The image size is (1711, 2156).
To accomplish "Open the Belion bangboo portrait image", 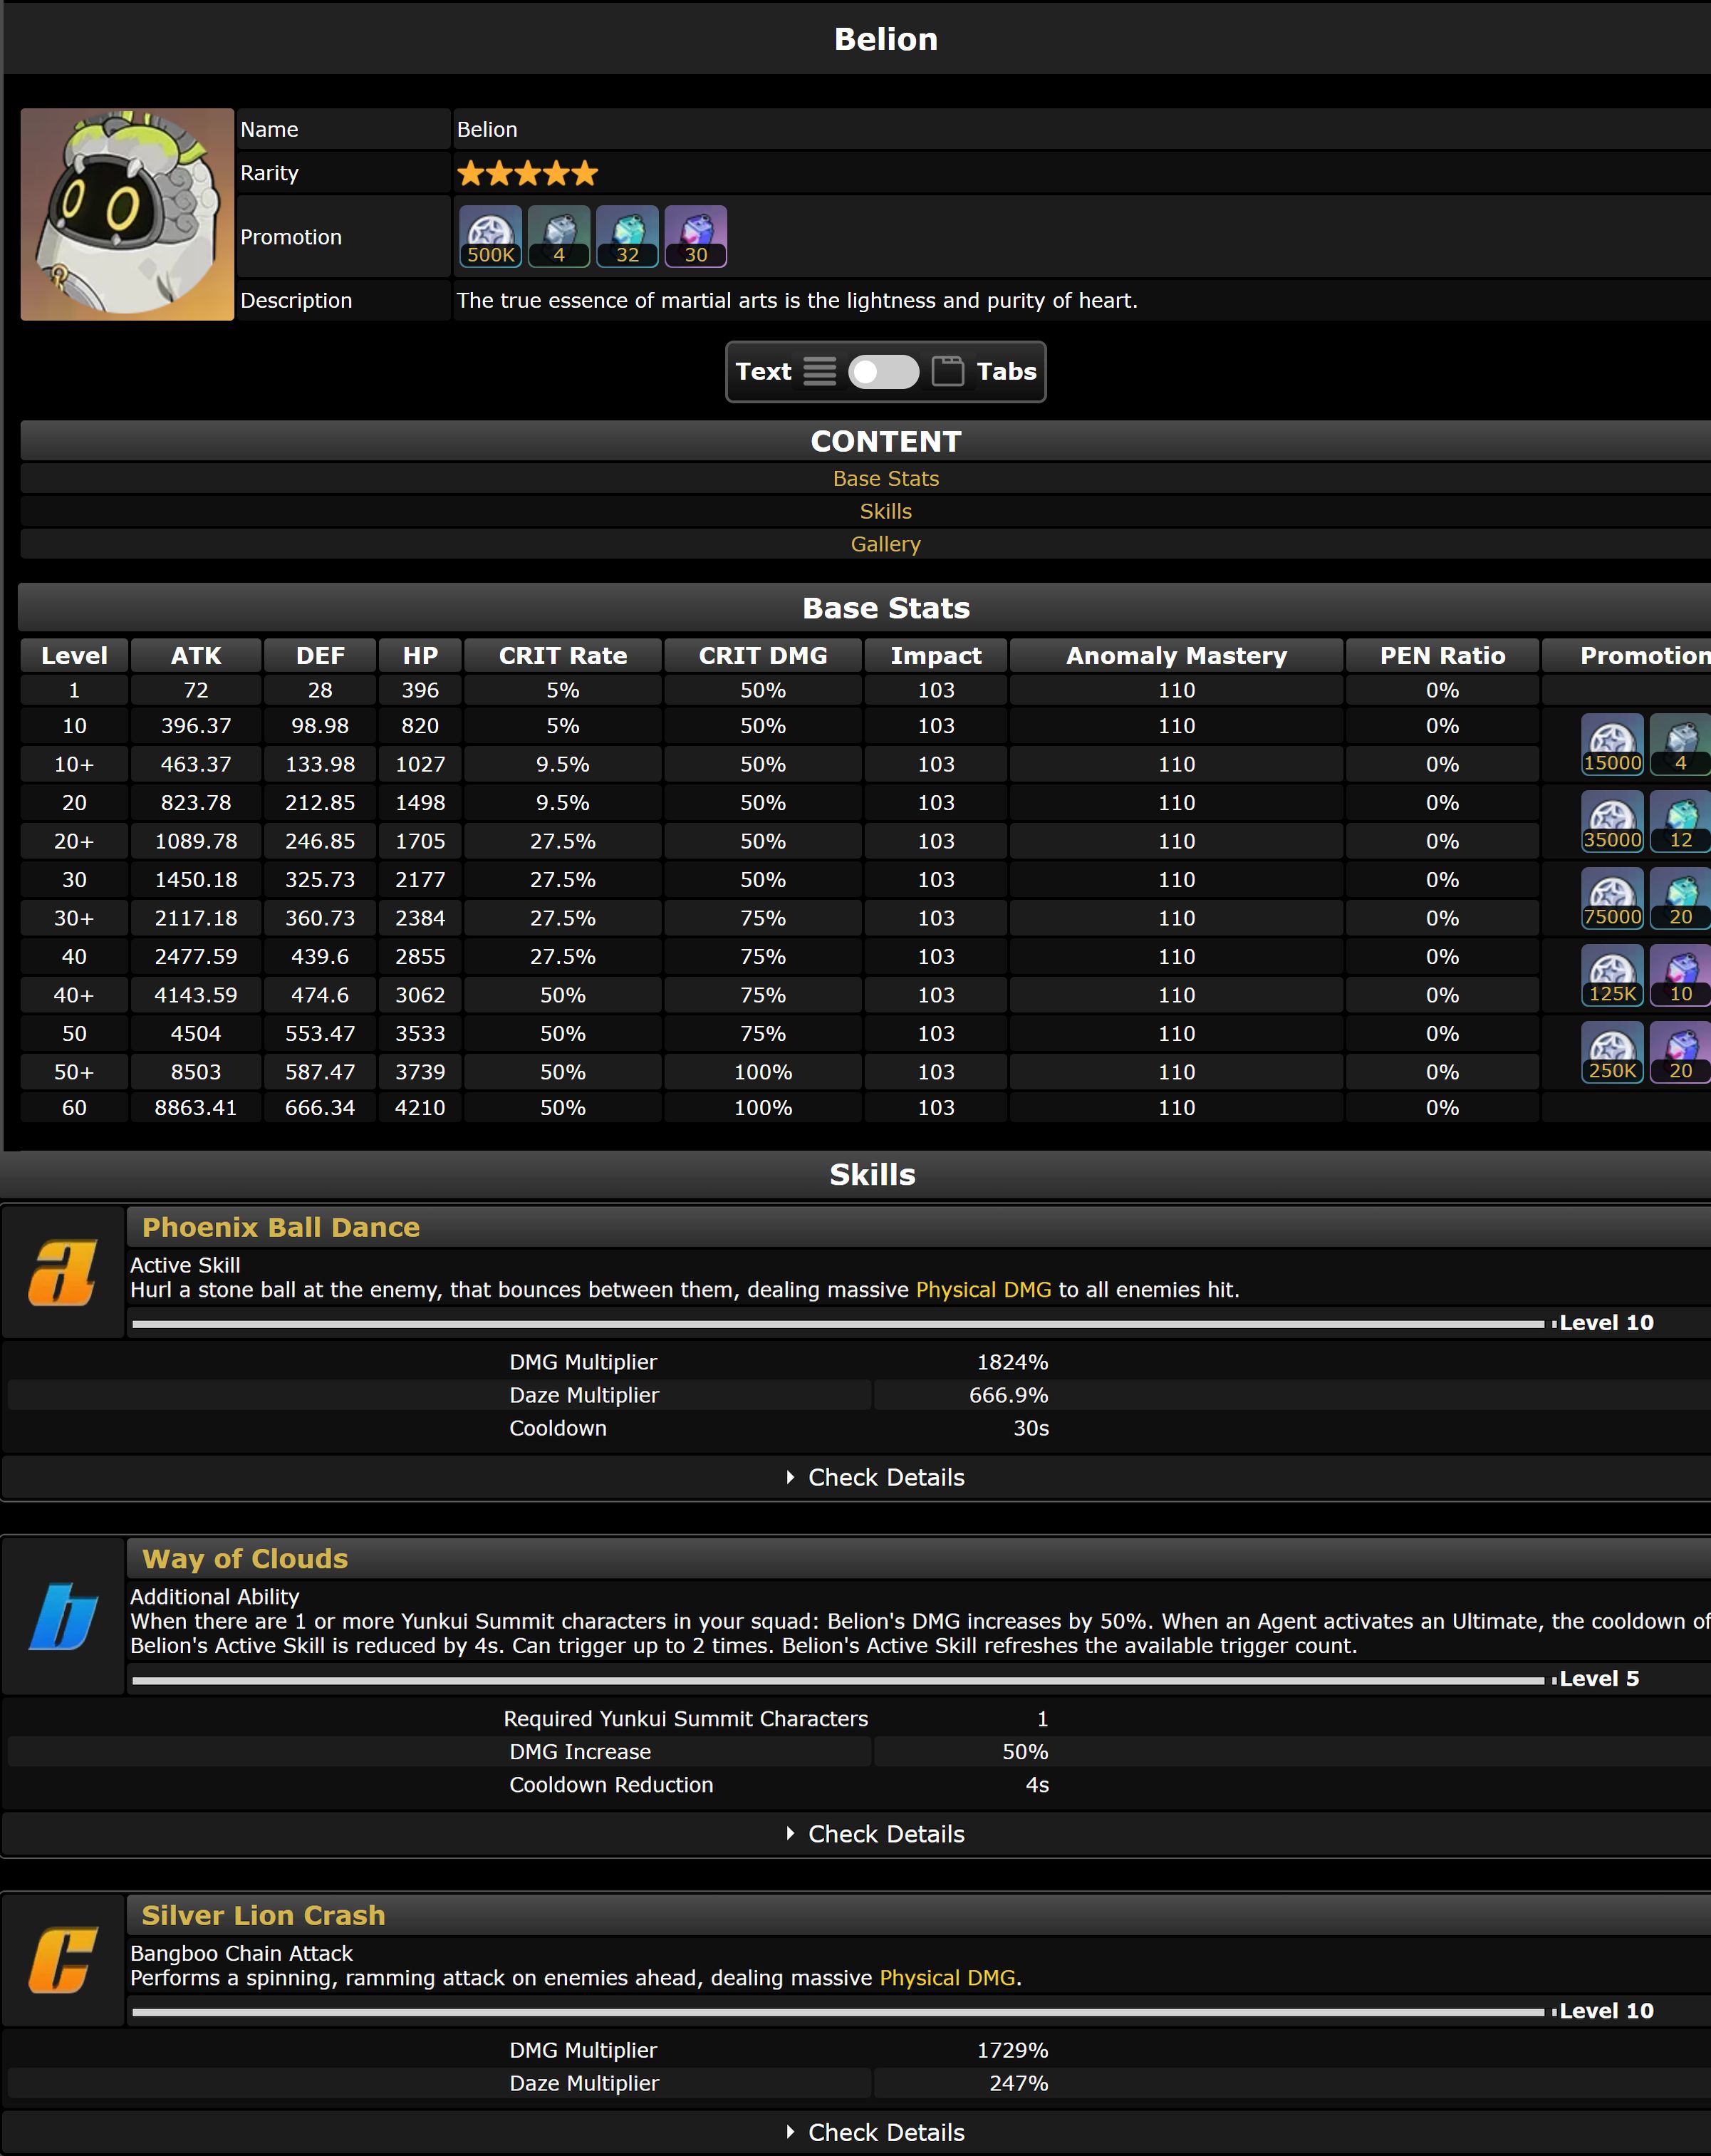I will [127, 215].
